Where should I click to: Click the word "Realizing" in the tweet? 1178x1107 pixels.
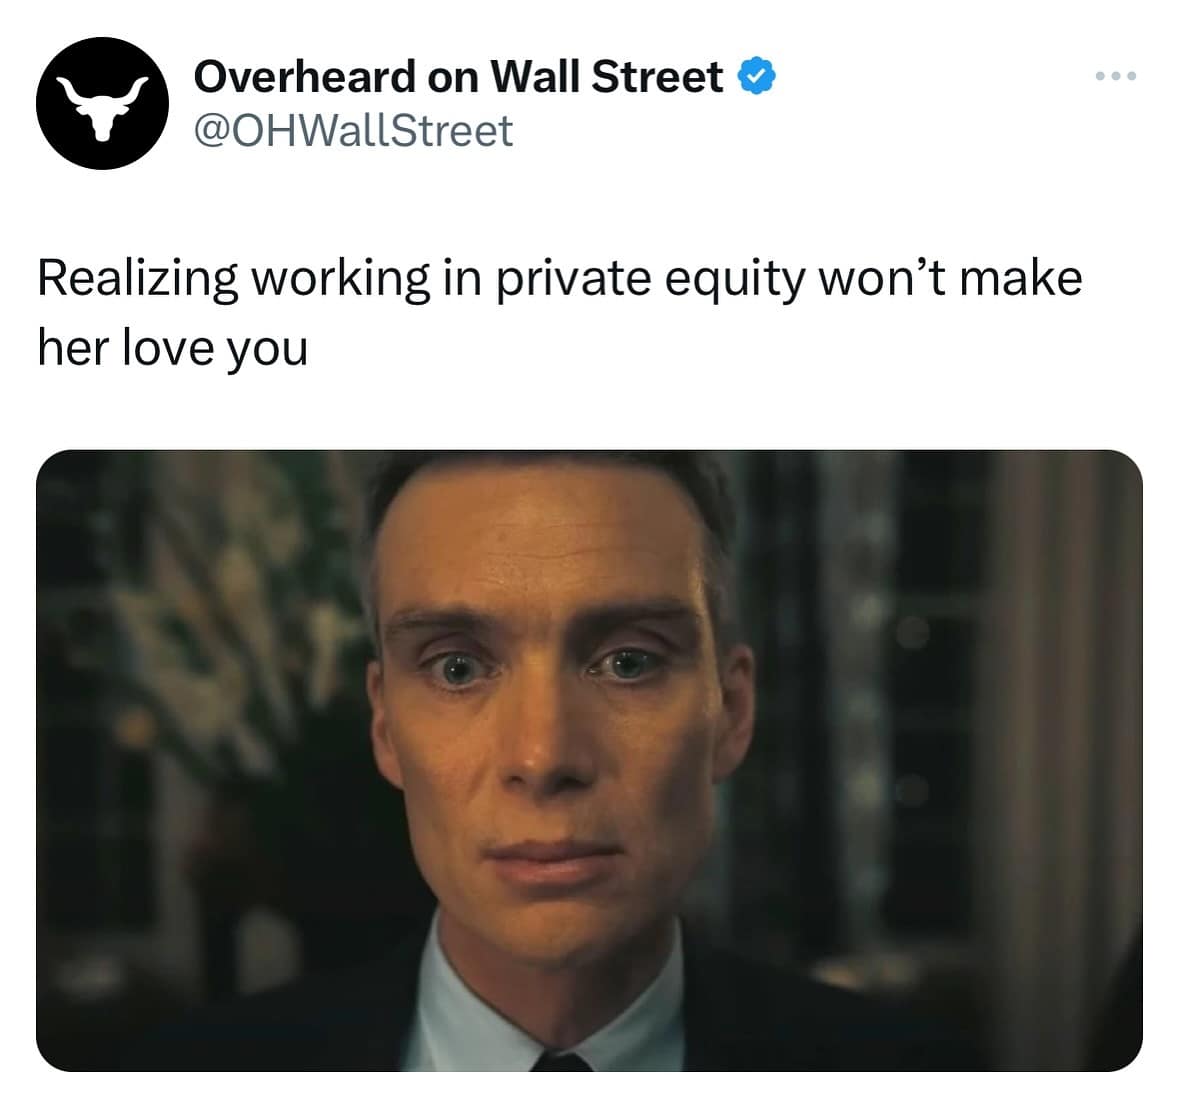(137, 279)
